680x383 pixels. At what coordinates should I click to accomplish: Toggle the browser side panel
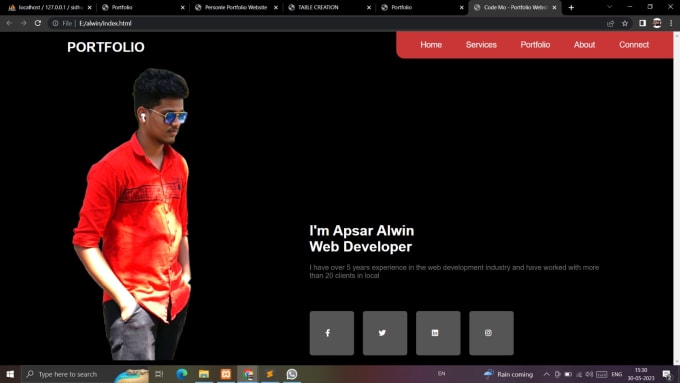[642, 23]
